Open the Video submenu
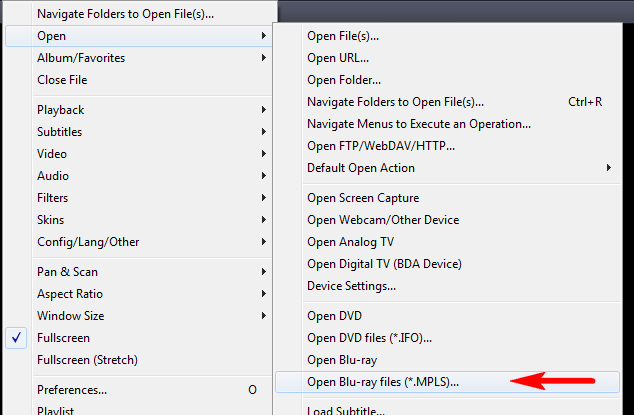Viewport: 634px width, 415px height. pyautogui.click(x=138, y=154)
